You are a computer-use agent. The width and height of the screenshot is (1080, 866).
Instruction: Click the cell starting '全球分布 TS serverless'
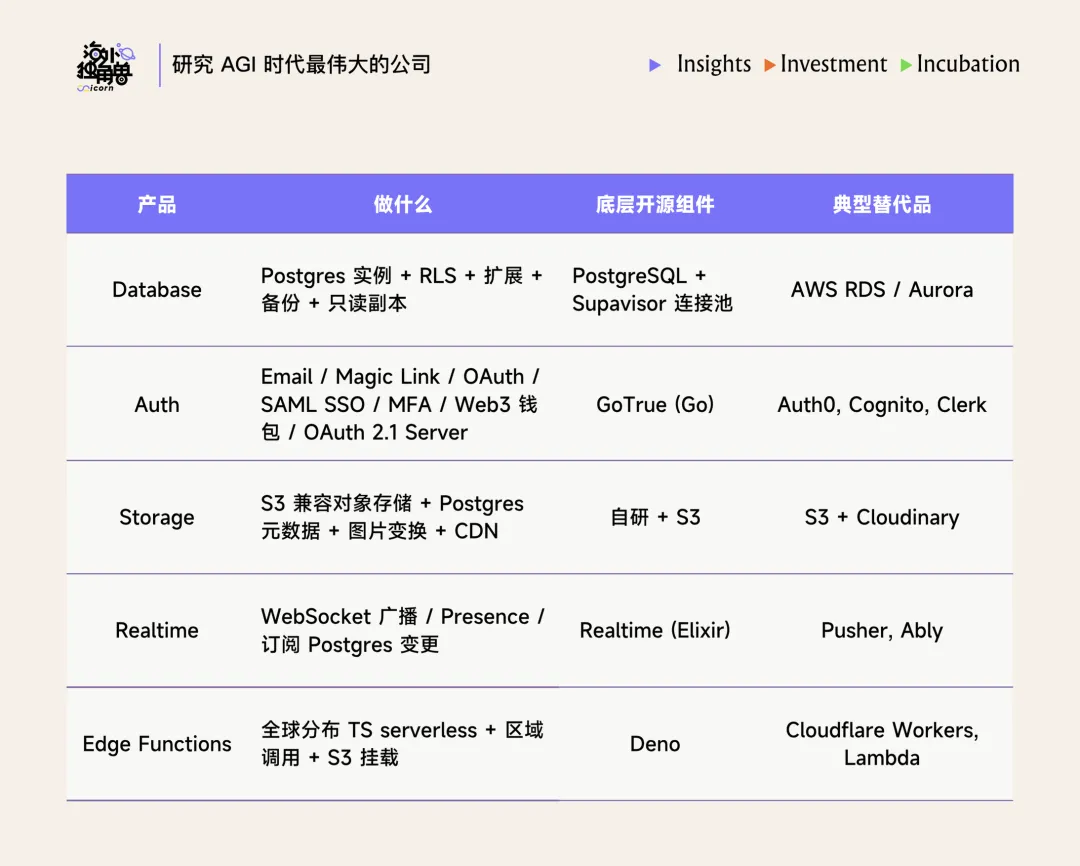402,744
